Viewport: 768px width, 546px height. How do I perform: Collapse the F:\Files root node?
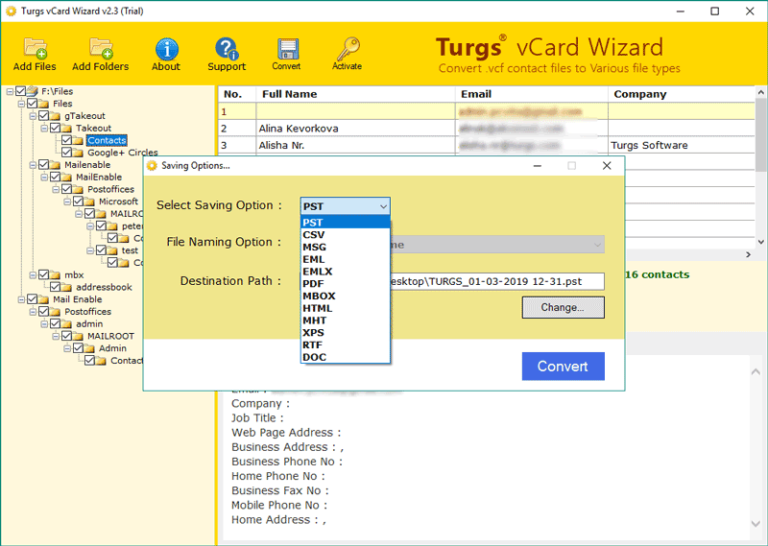point(10,92)
